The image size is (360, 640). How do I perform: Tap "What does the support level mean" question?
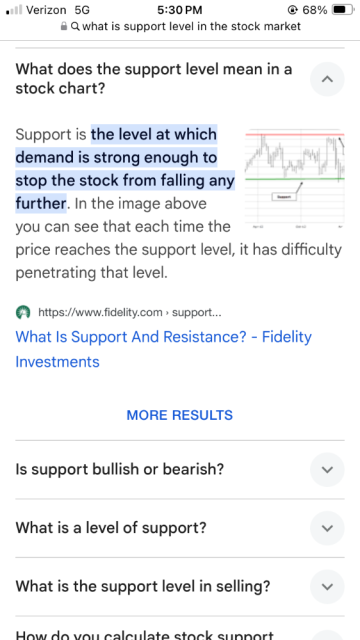coord(154,79)
